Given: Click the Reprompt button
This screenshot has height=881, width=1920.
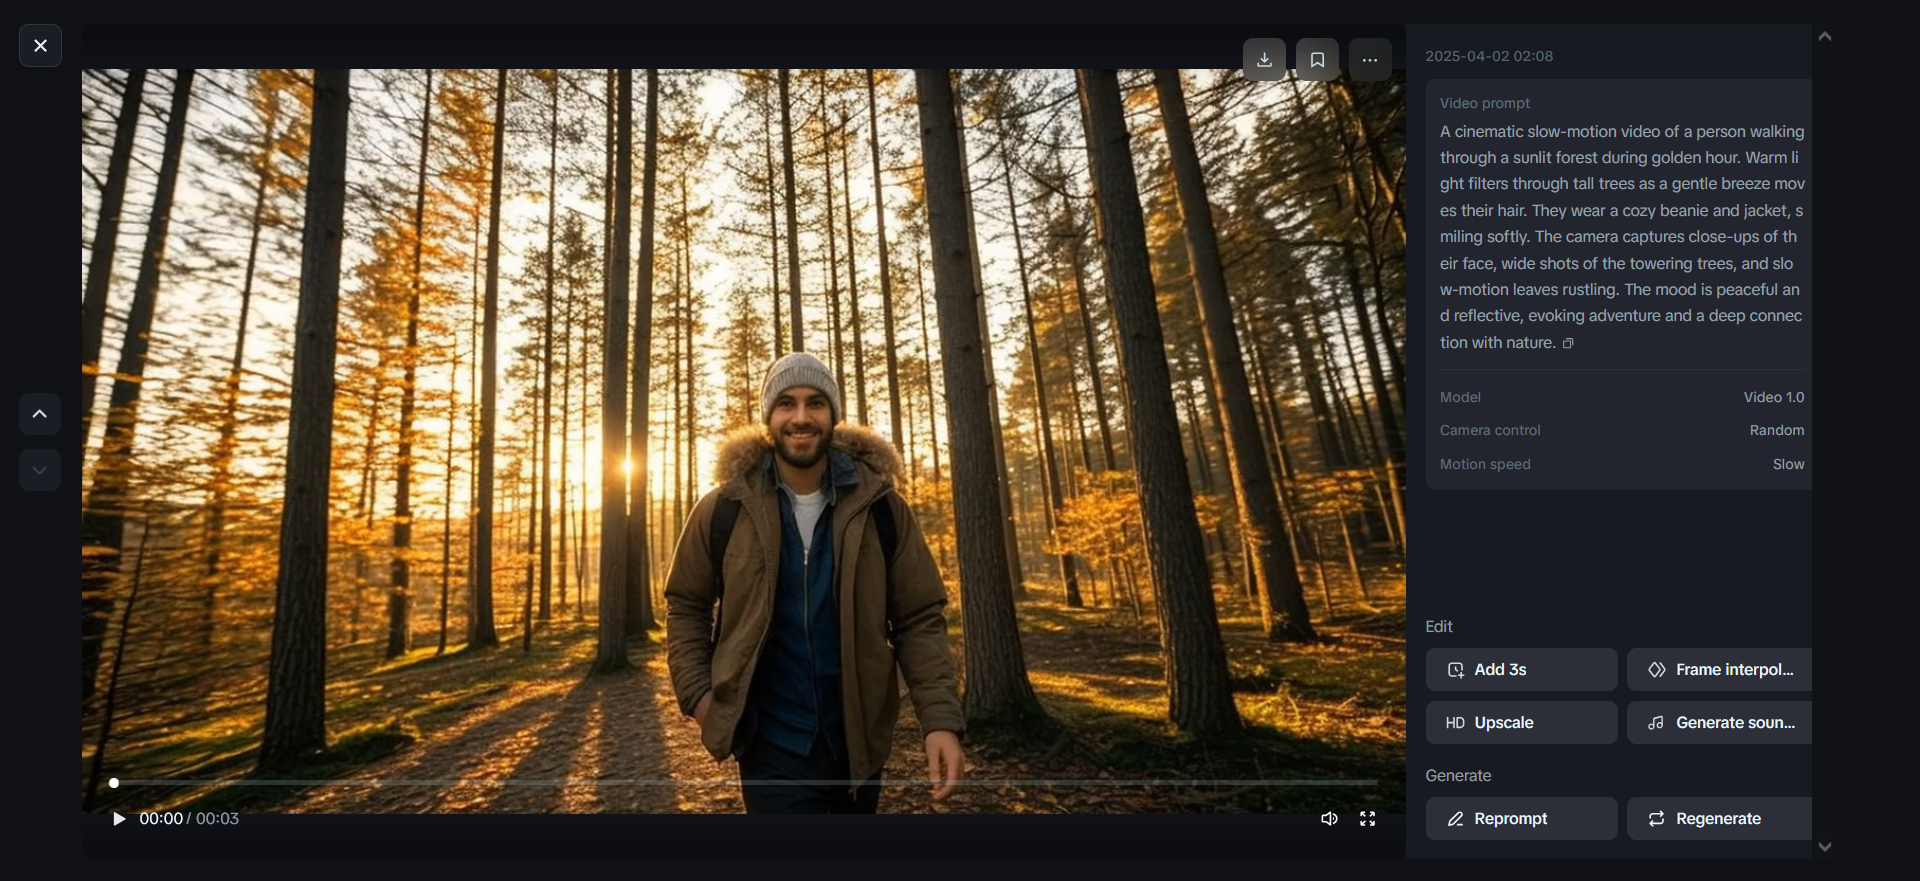Looking at the screenshot, I should click(1521, 819).
